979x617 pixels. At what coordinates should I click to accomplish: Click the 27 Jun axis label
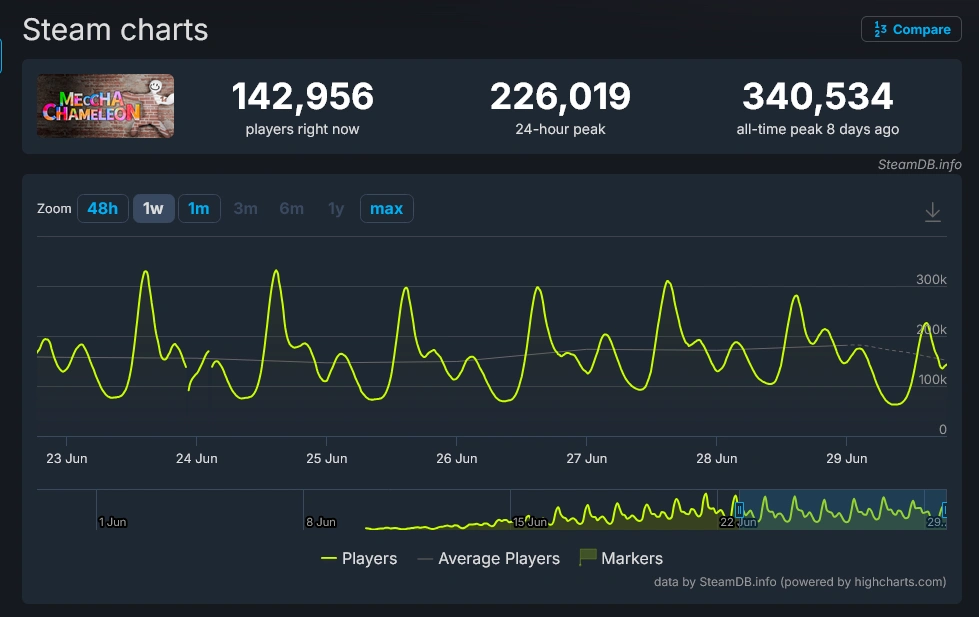tap(586, 458)
